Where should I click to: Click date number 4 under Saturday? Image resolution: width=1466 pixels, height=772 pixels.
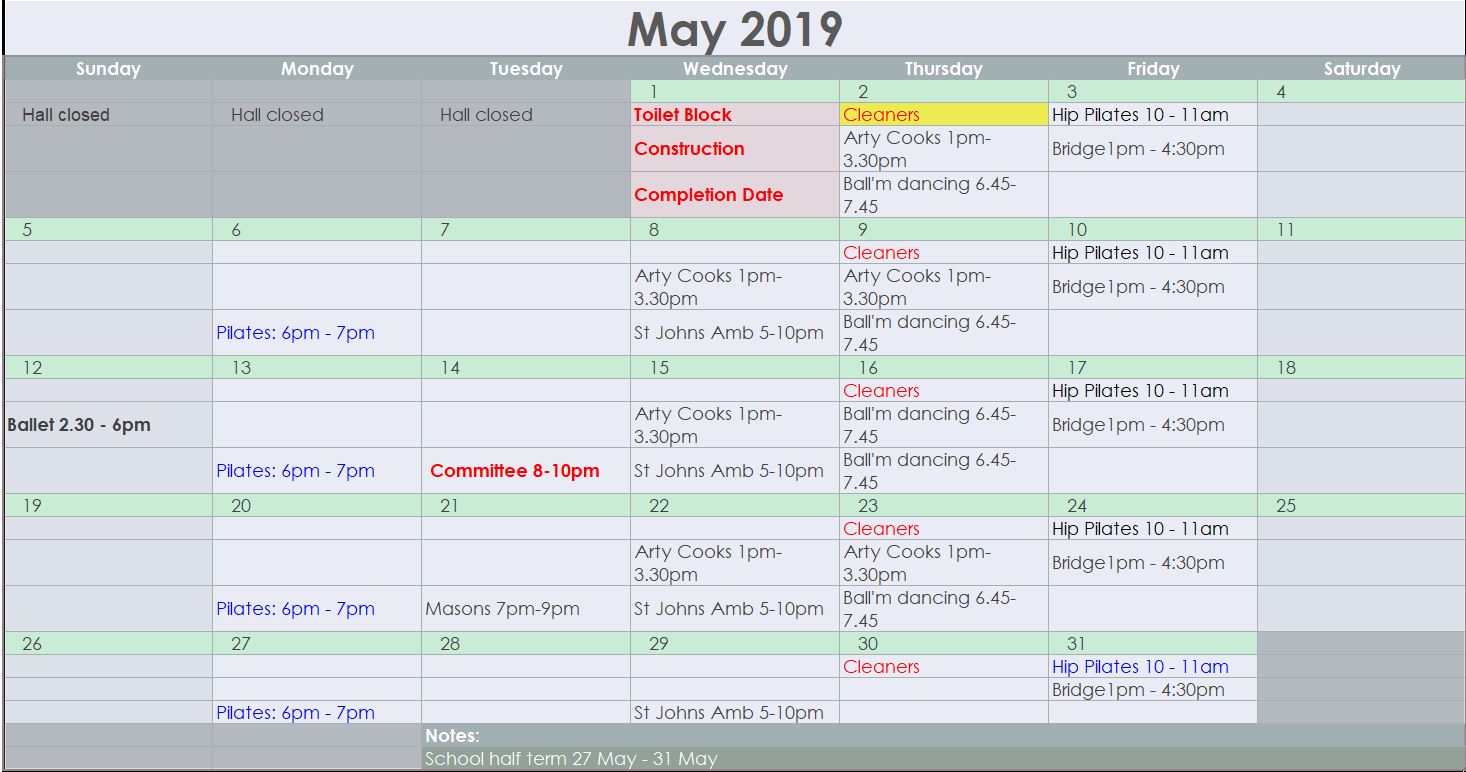tap(1281, 92)
